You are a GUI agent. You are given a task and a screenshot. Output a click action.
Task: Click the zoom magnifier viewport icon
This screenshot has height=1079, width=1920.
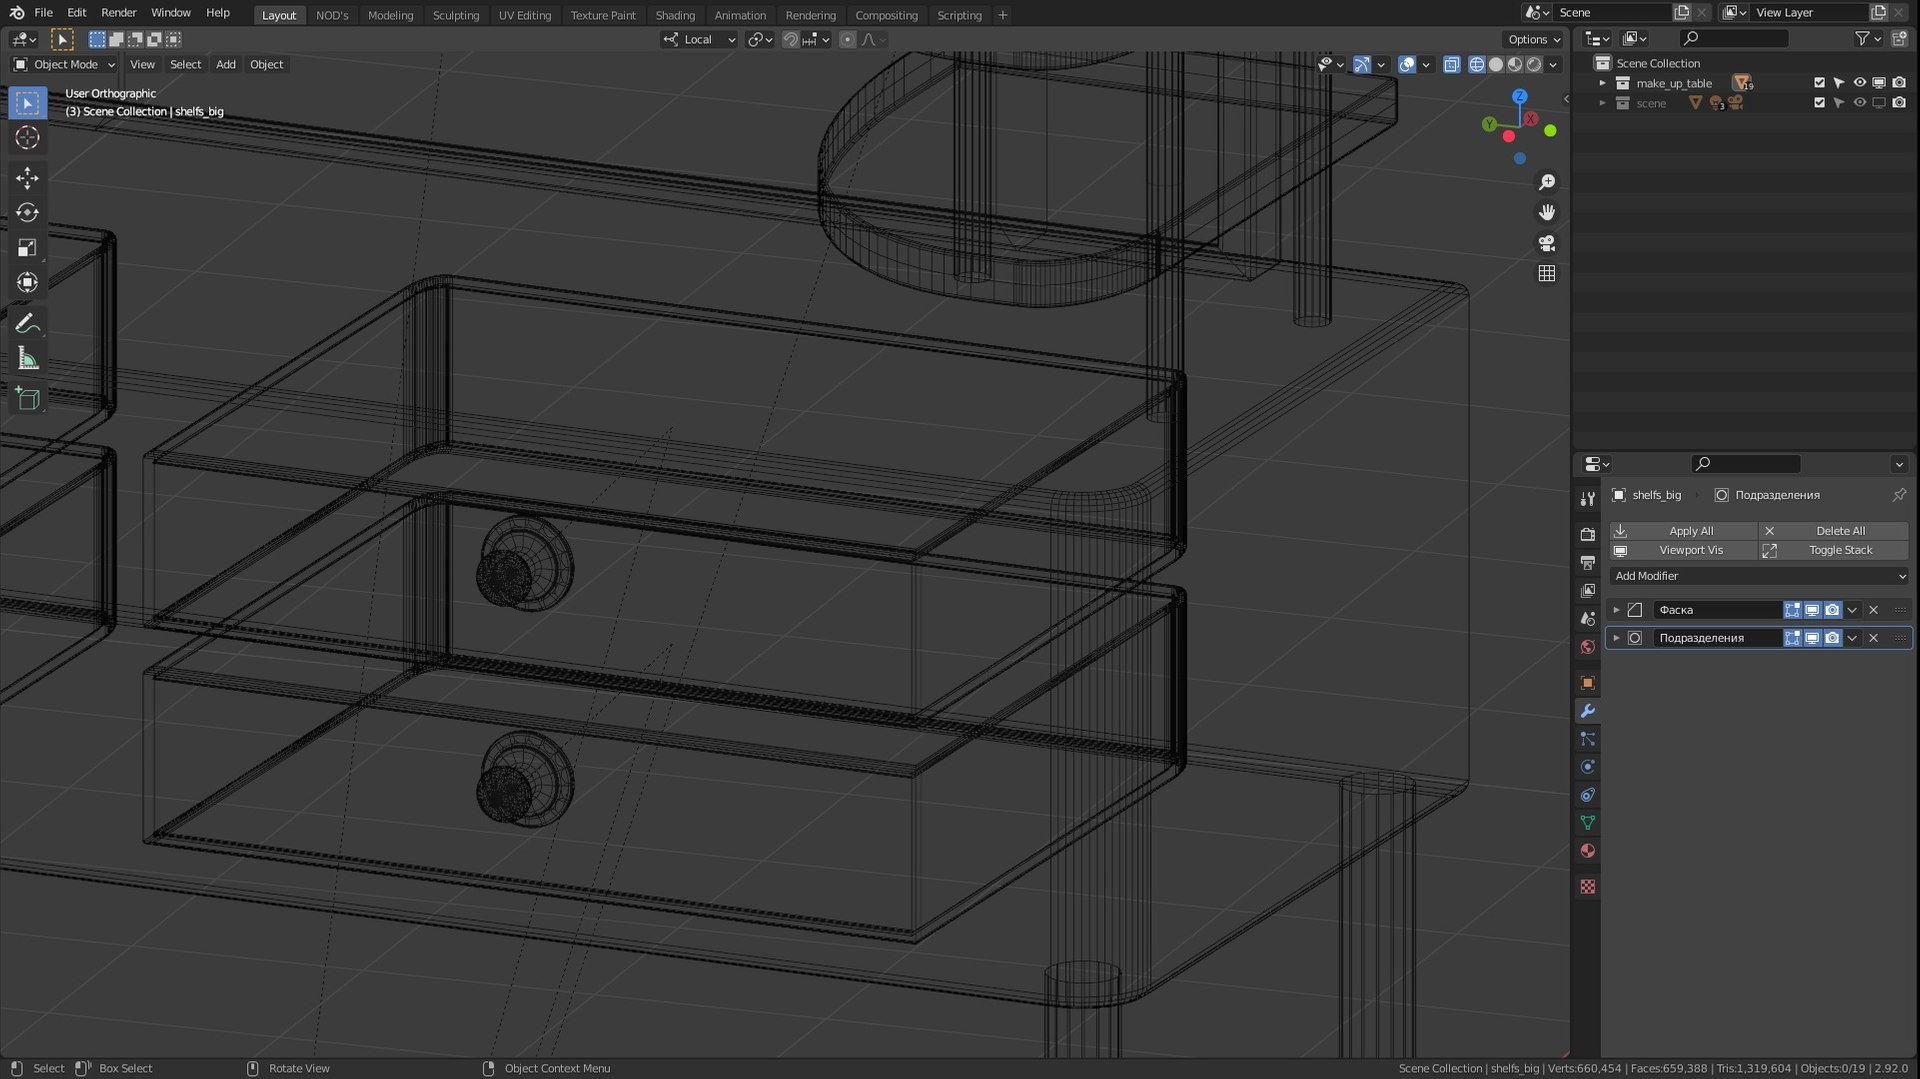coord(1547,182)
